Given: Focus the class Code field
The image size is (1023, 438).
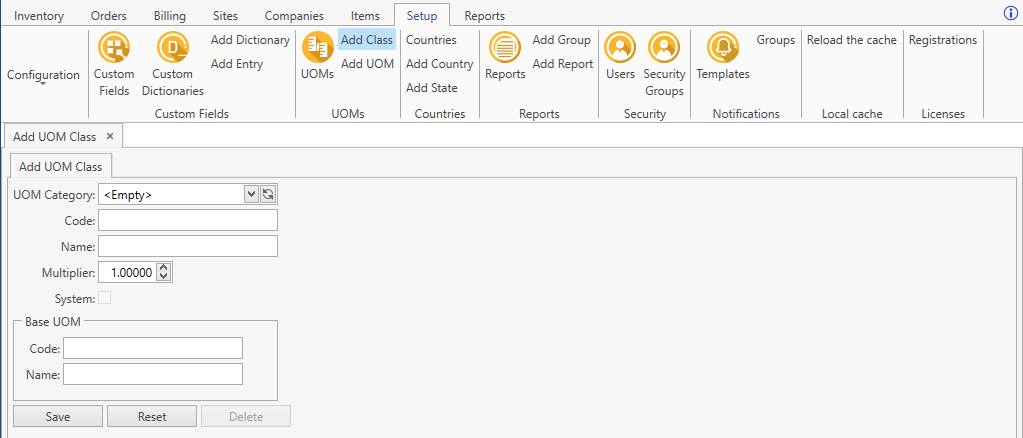Looking at the screenshot, I should (188, 220).
